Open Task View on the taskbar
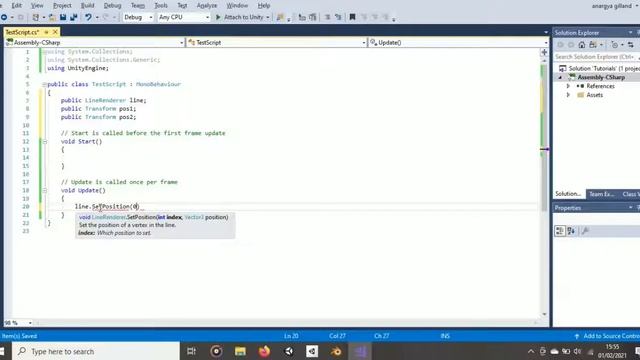Image resolution: width=640 pixels, height=360 pixels. click(x=191, y=351)
